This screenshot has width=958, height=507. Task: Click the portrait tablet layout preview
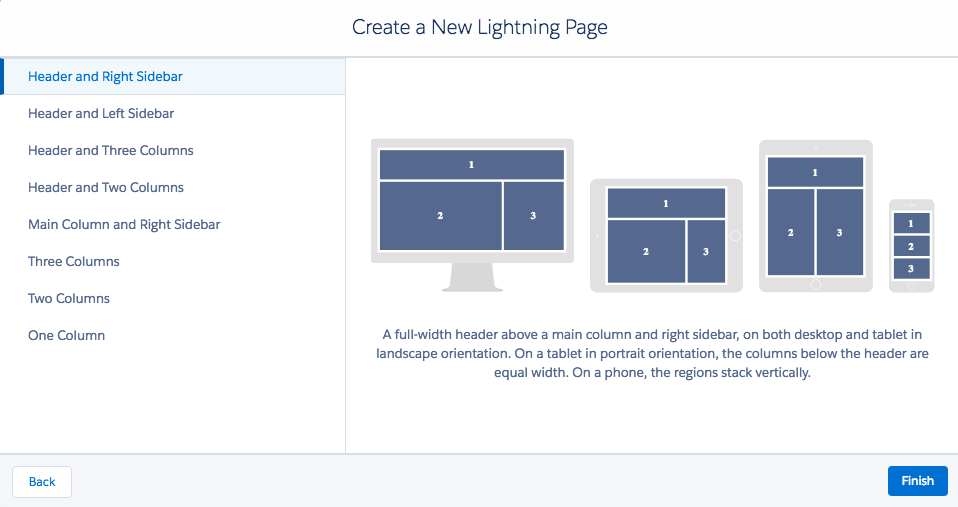816,216
